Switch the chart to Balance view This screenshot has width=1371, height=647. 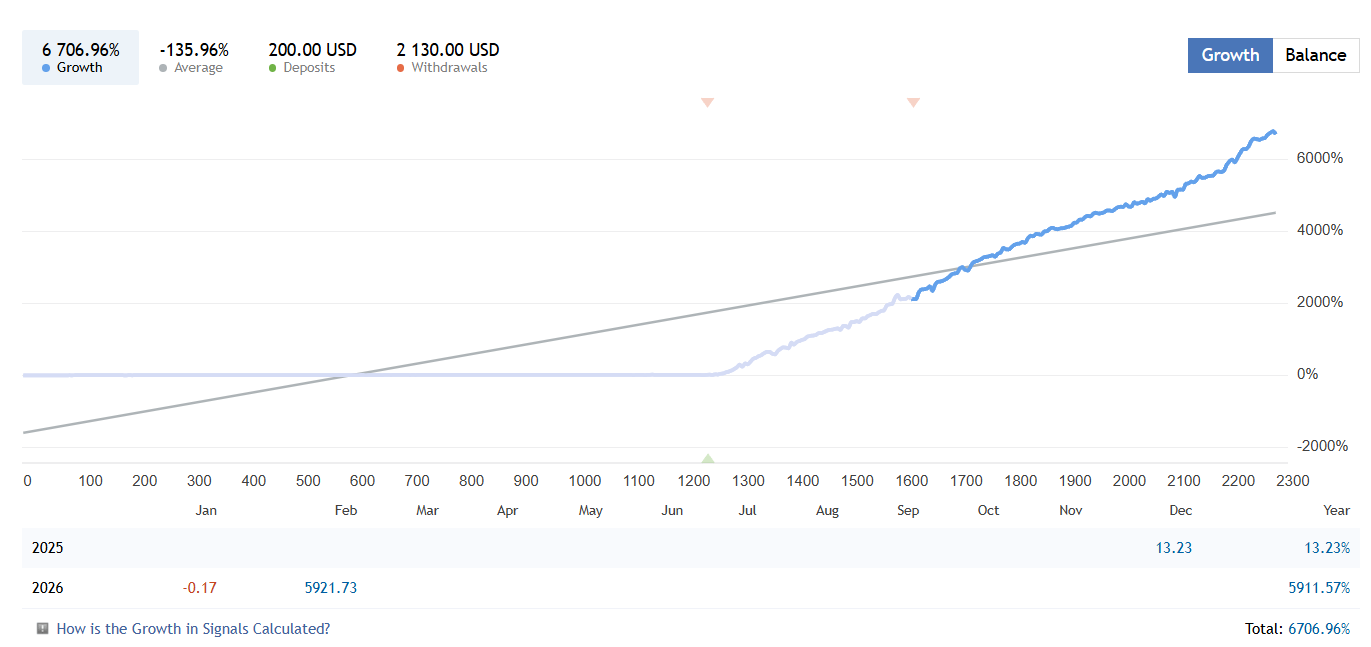[1315, 55]
